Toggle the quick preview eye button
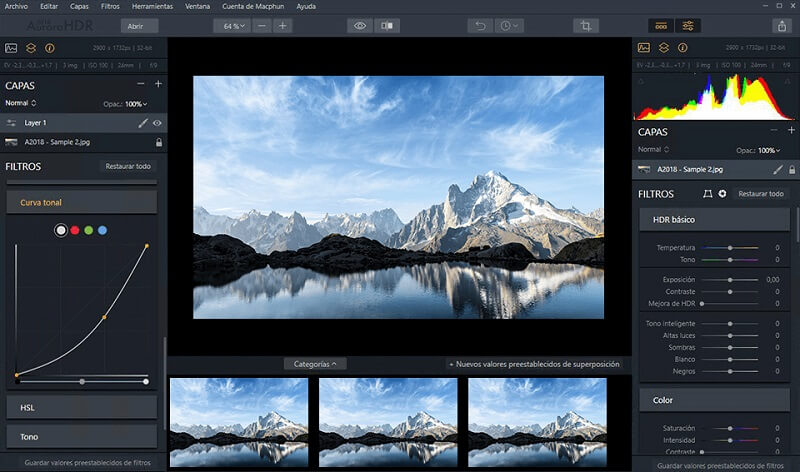This screenshot has width=800, height=472. [361, 25]
